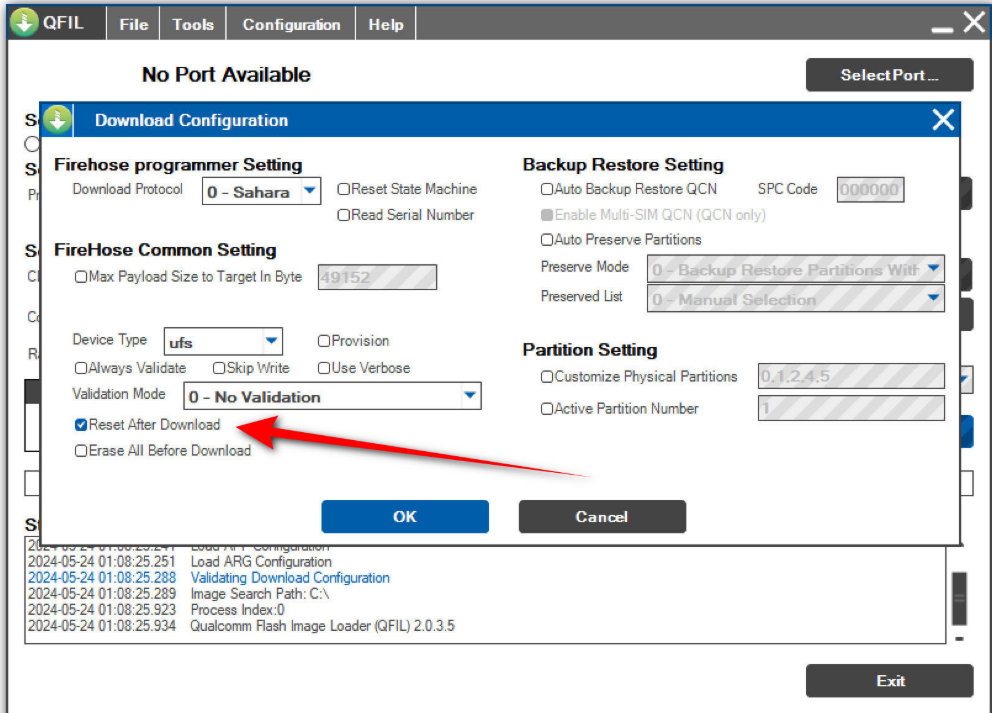Open the File menu
This screenshot has height=713, width=992.
133,24
